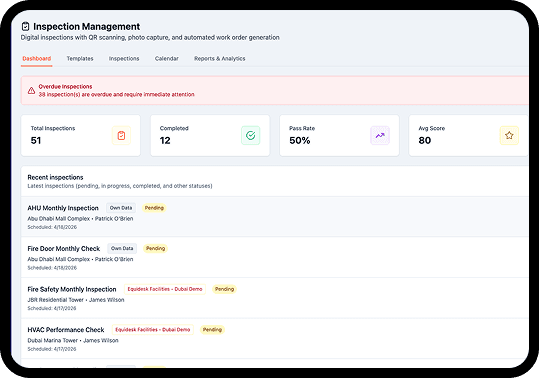The image size is (539, 378).
Task: Open the Calendar tab
Action: click(x=166, y=58)
